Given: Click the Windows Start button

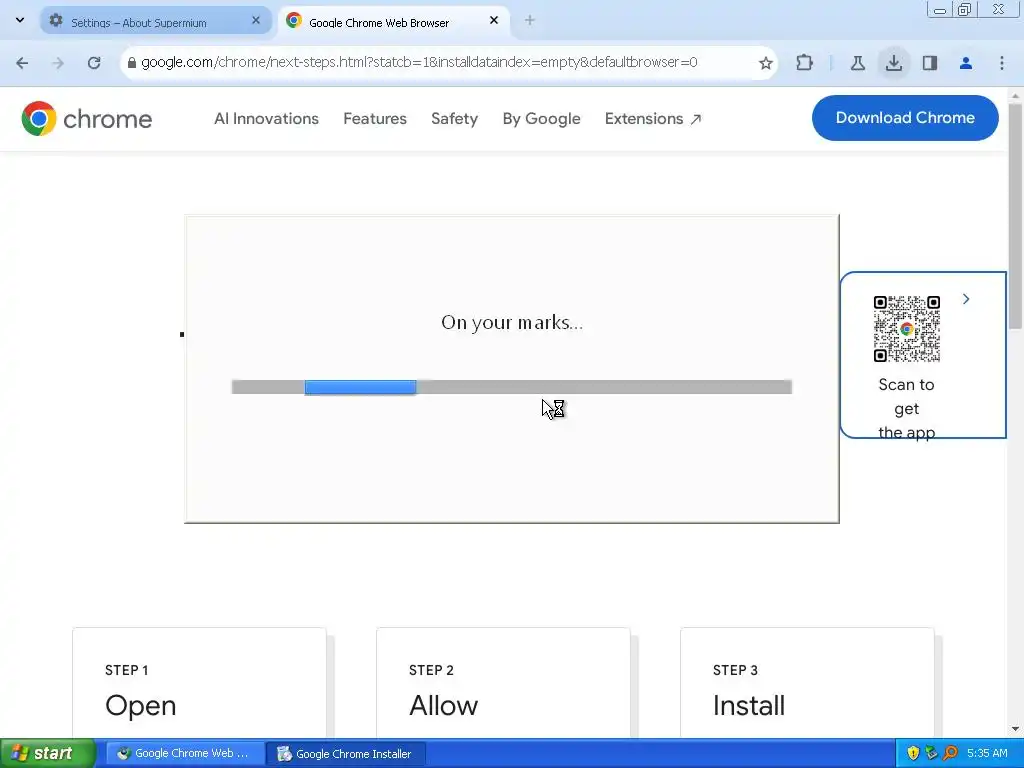Looking at the screenshot, I should [x=48, y=754].
